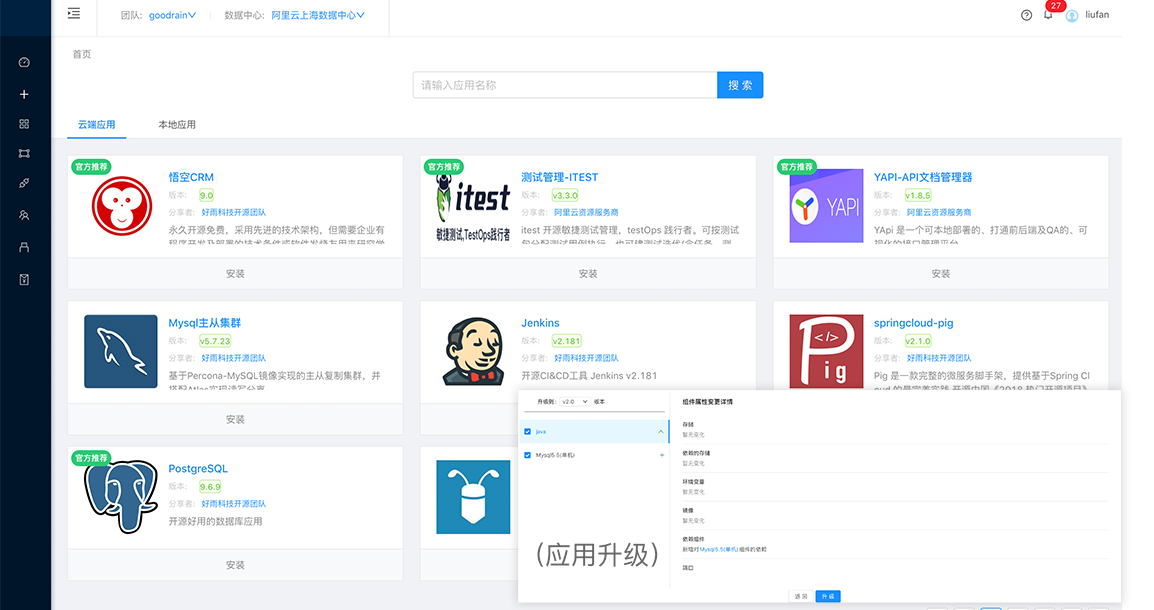
Task: Open the team members icon in sidebar
Action: click(24, 216)
